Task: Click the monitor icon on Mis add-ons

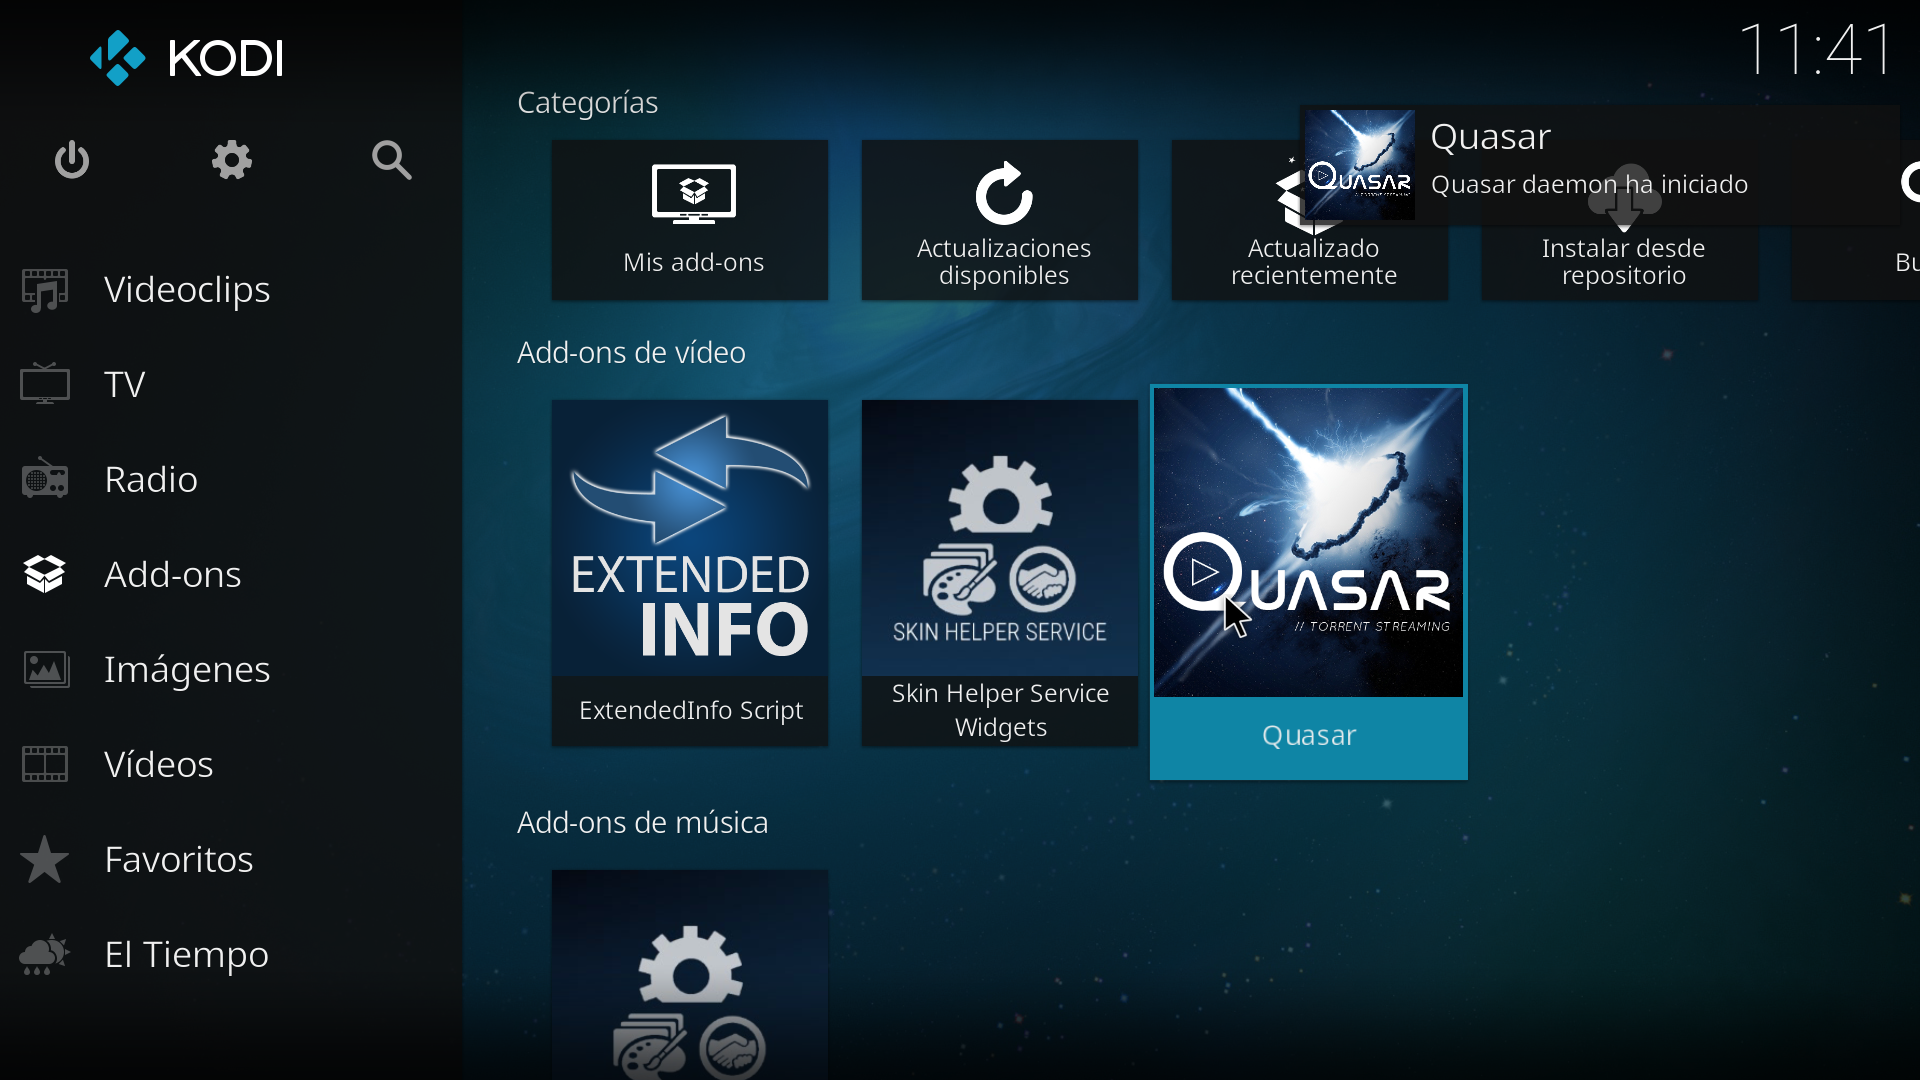Action: (694, 194)
